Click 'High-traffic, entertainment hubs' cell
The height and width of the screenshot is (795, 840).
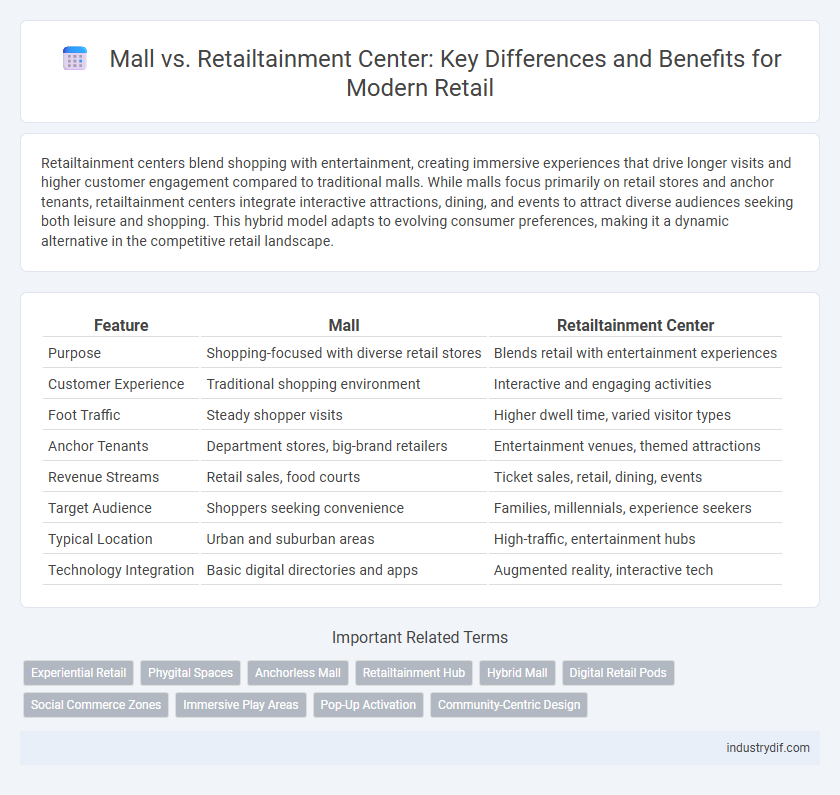(x=635, y=539)
